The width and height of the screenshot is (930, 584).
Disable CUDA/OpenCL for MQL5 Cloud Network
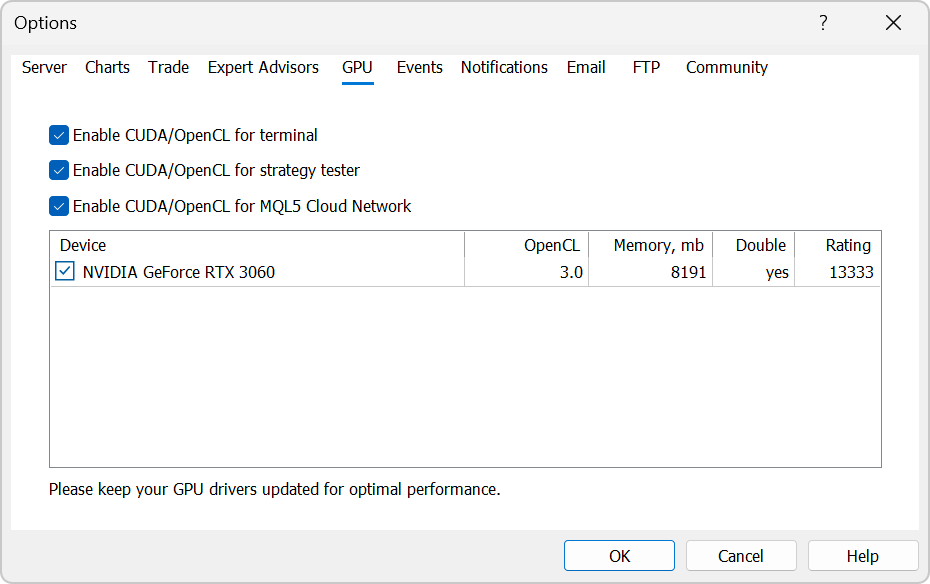[58, 205]
